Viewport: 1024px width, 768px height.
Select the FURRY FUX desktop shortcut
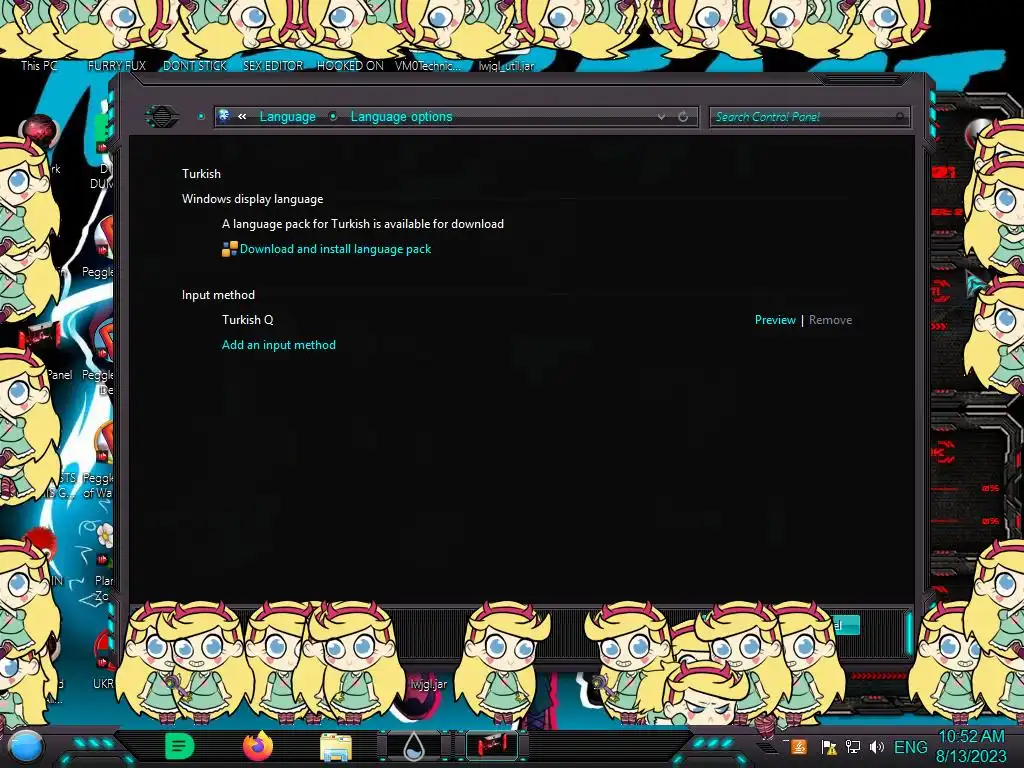pos(116,65)
